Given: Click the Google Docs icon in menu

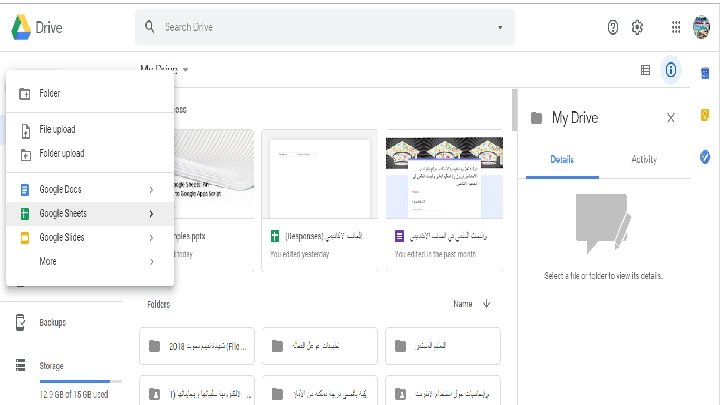Looking at the screenshot, I should (x=25, y=190).
